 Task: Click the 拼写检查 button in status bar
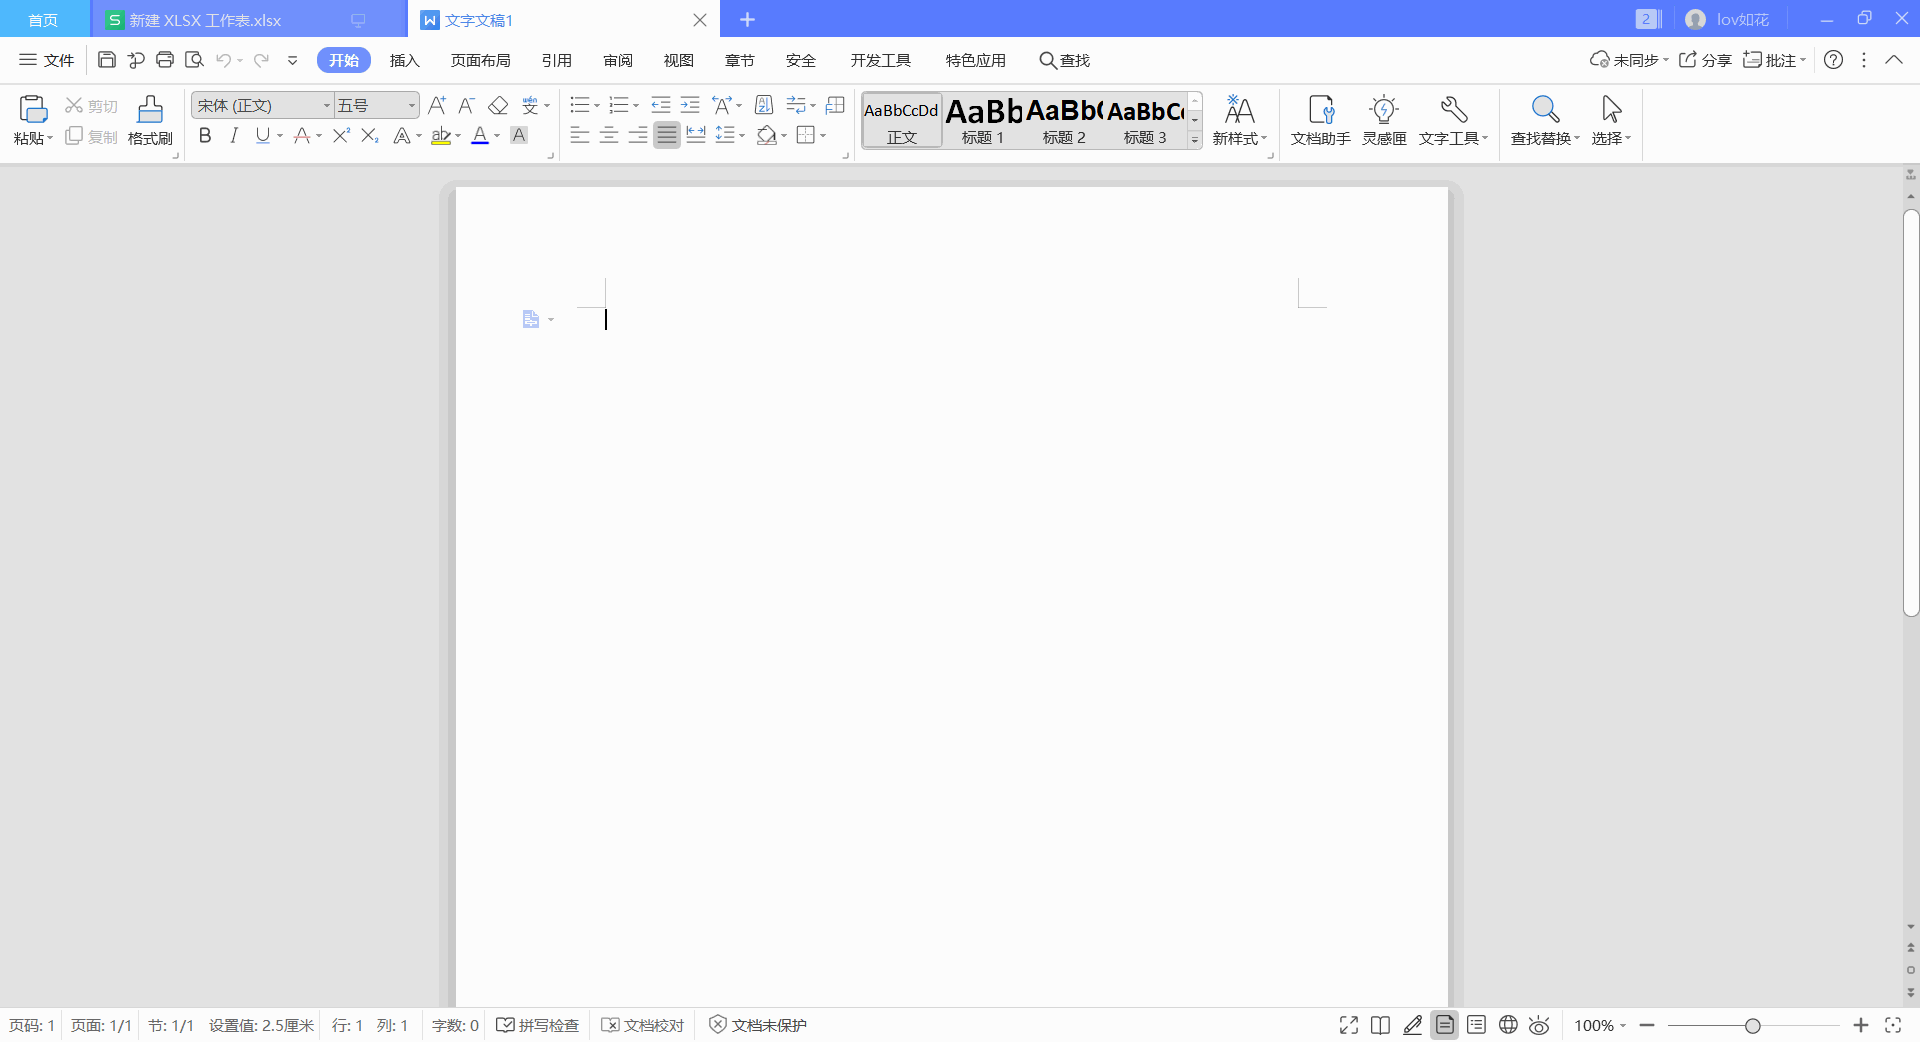(x=538, y=1025)
